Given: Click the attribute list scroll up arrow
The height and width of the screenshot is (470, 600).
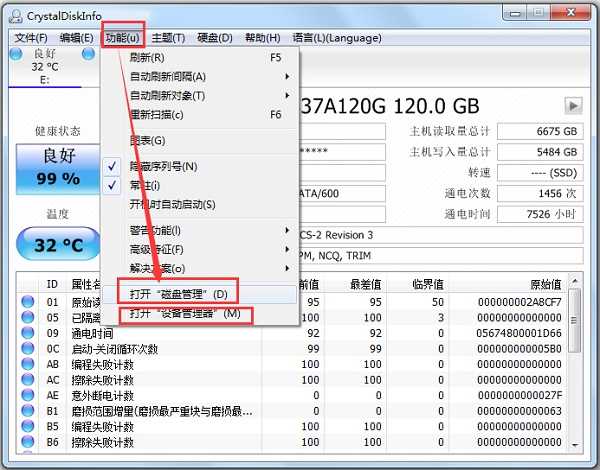Looking at the screenshot, I should (575, 281).
